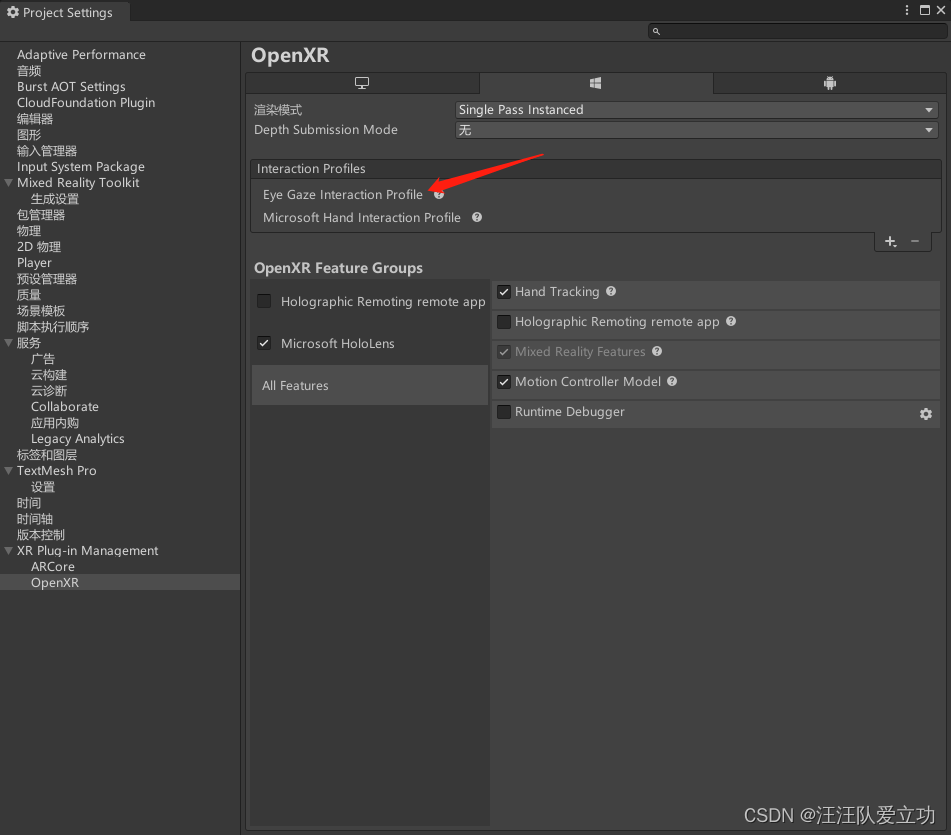Click the search field in Project Settings

tap(797, 31)
